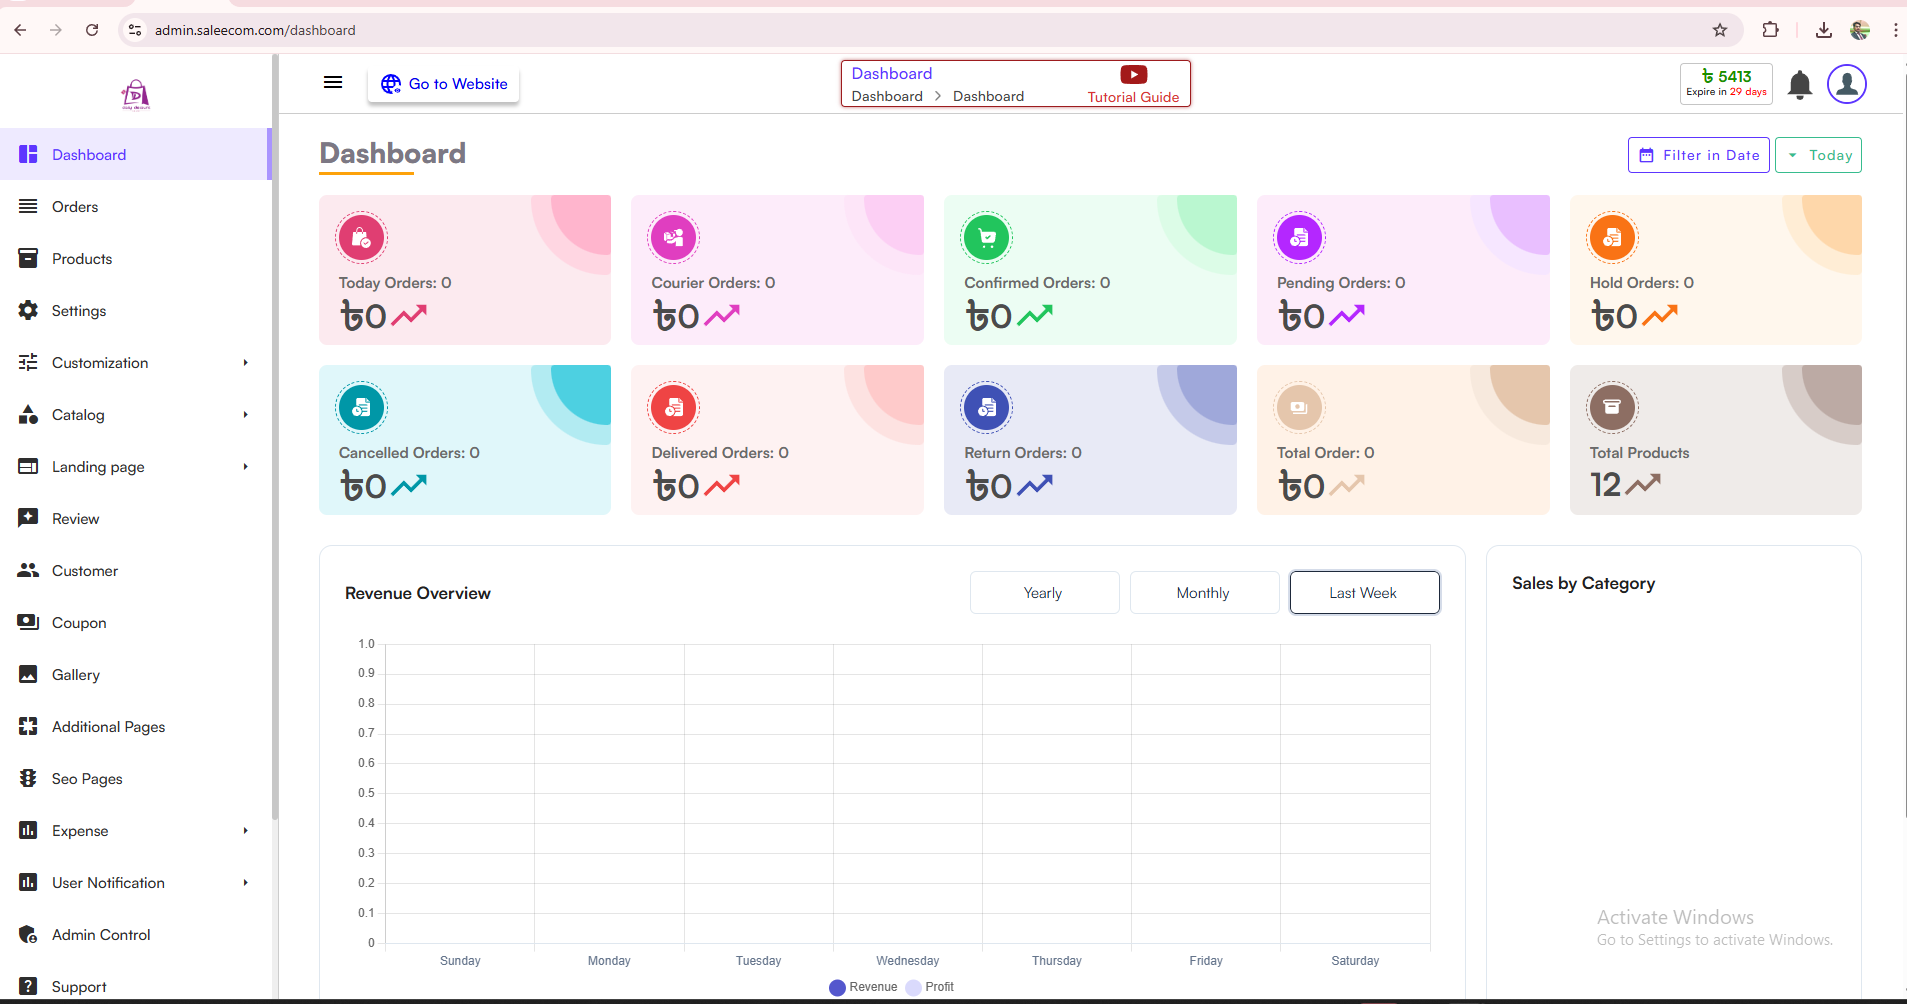Bookmark this page with the star icon
This screenshot has height=1004, width=1907.
tap(1720, 30)
